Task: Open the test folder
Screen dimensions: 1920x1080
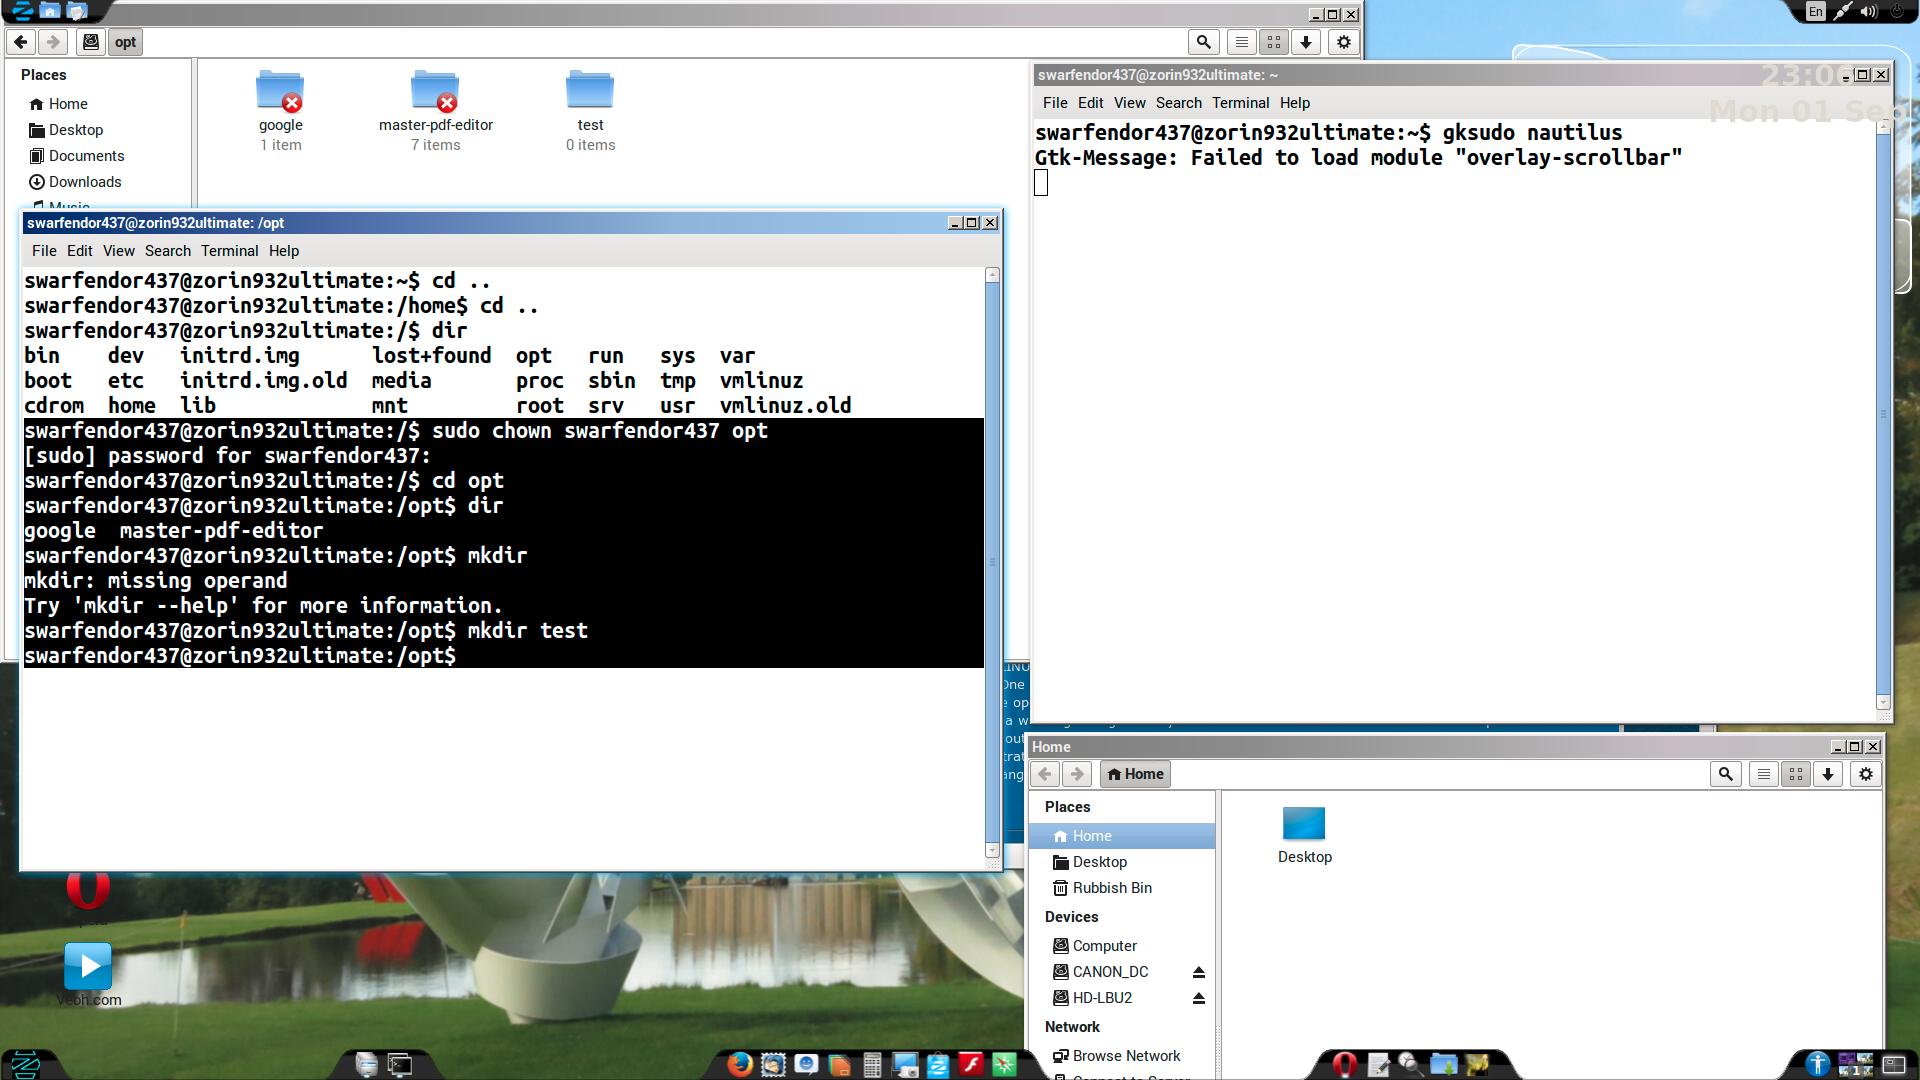Action: pyautogui.click(x=590, y=92)
